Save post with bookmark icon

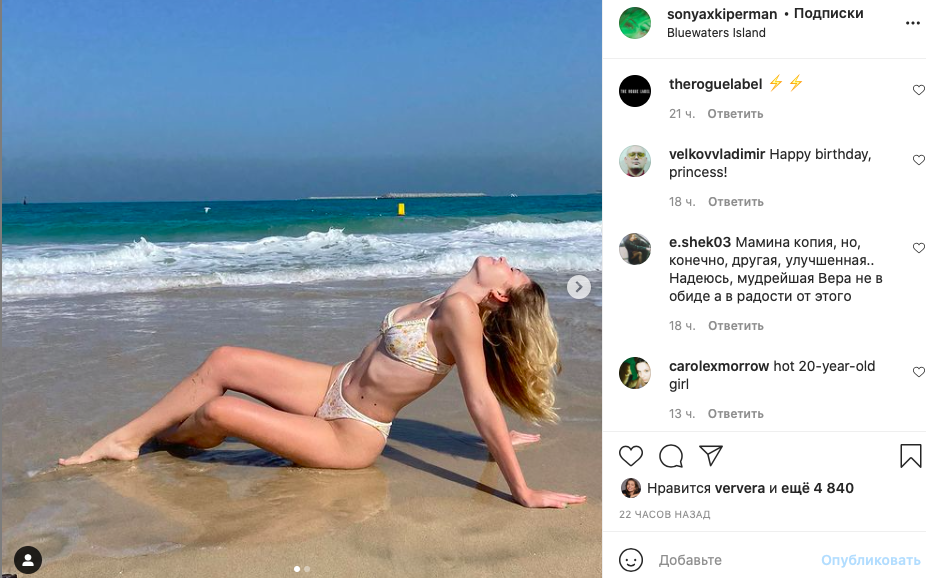tap(911, 456)
